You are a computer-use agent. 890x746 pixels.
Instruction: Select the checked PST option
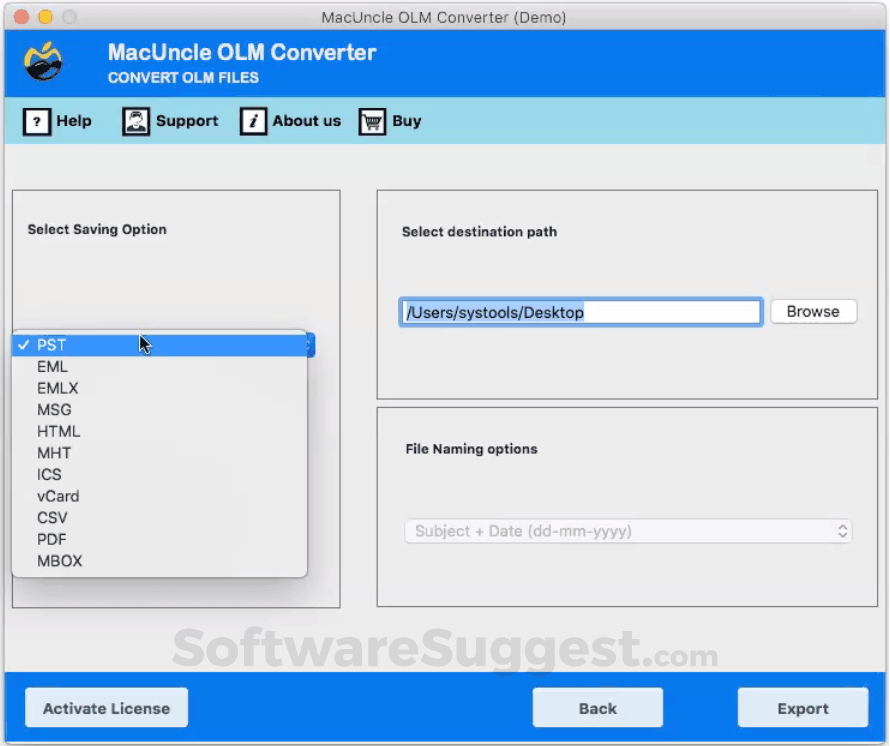(x=159, y=345)
